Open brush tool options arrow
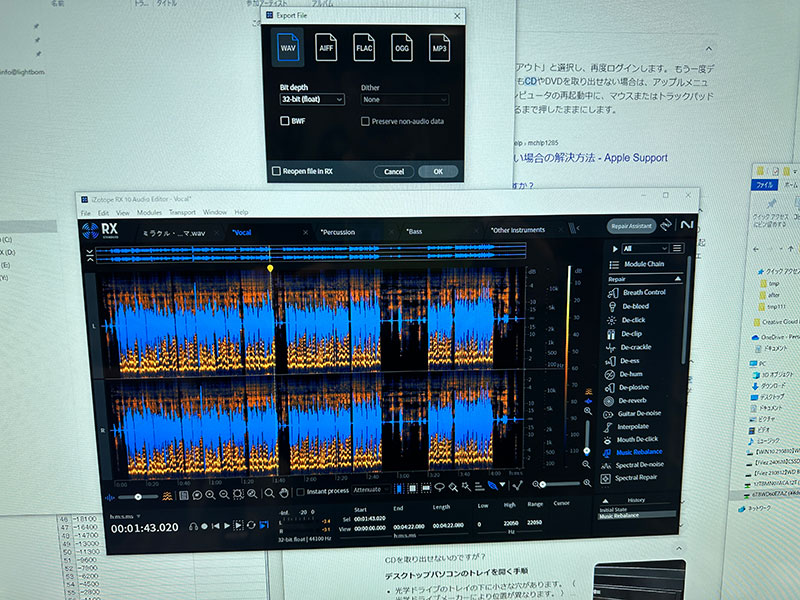 (x=503, y=485)
